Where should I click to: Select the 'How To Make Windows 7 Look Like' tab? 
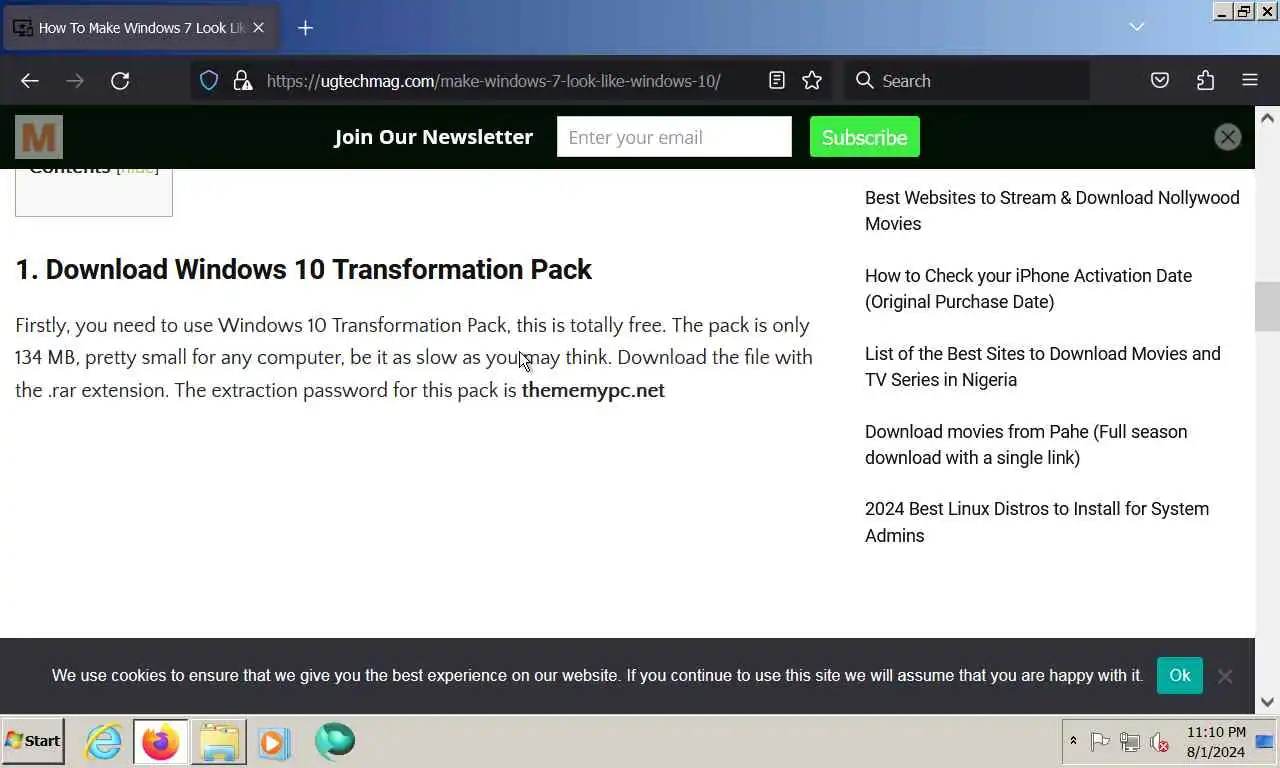tap(142, 28)
